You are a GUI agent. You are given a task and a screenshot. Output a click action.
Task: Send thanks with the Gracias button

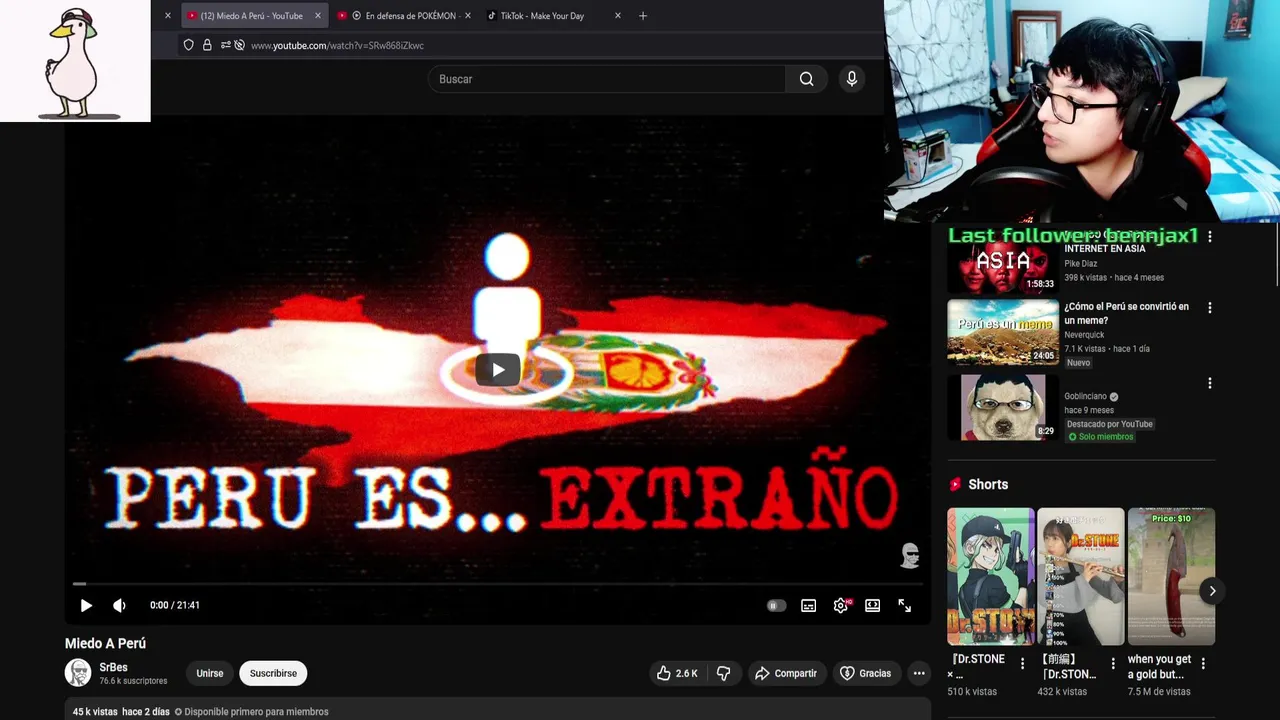[865, 673]
